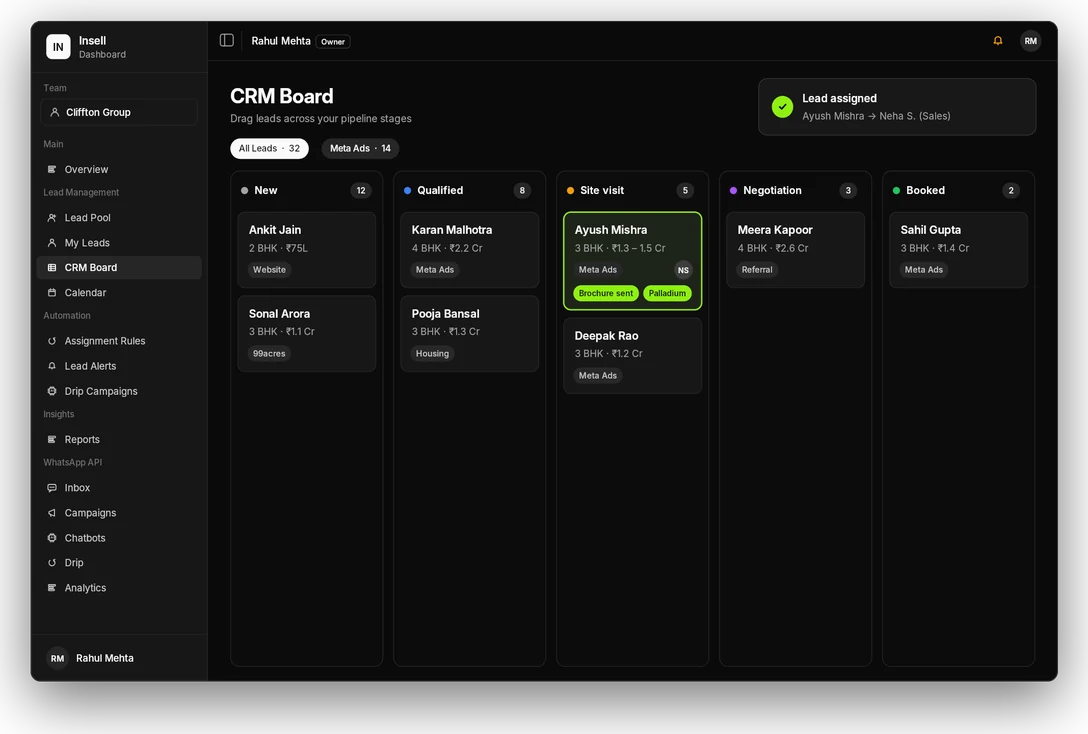This screenshot has width=1088, height=734.
Task: Click the Campaigns megaphone icon
Action: point(51,513)
